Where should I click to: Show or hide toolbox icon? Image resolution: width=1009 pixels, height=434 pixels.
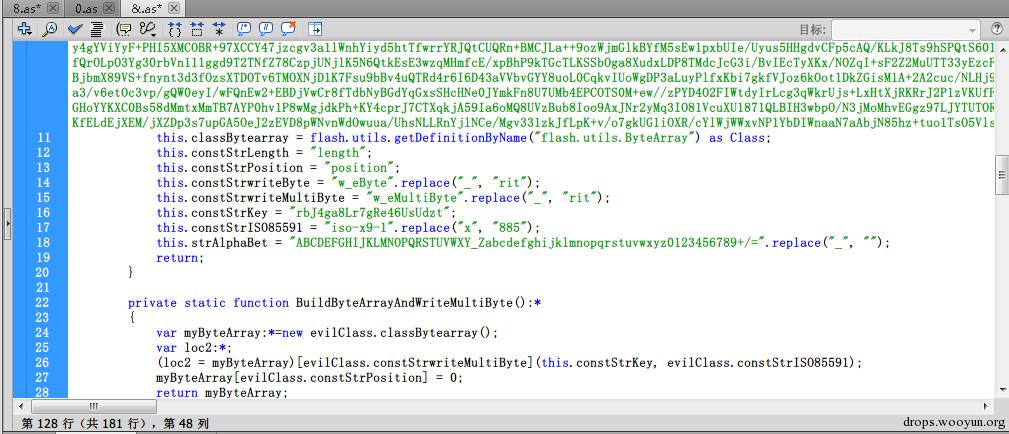(315, 29)
